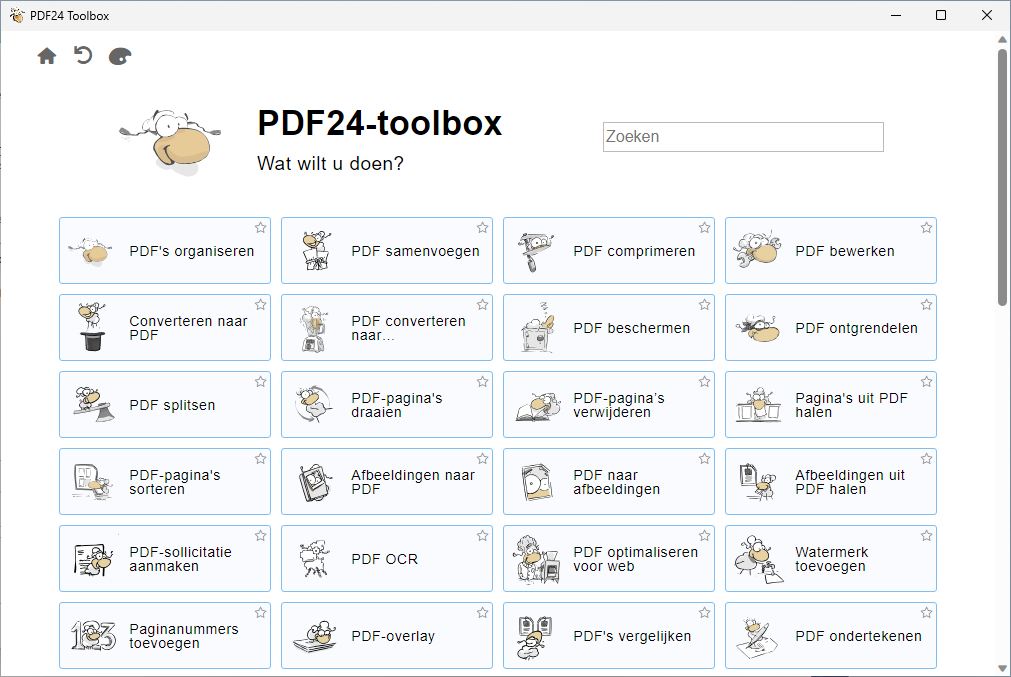Toggle favorite star on PDF bewerken
The image size is (1011, 677).
tap(927, 228)
